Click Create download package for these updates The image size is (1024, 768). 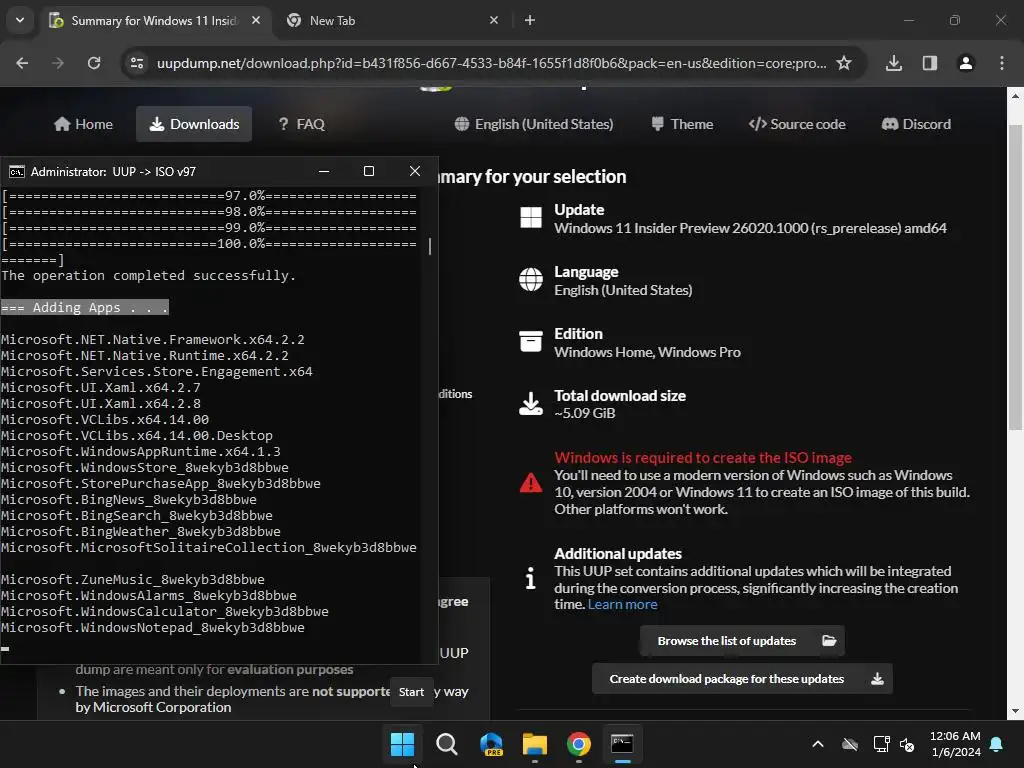point(743,679)
